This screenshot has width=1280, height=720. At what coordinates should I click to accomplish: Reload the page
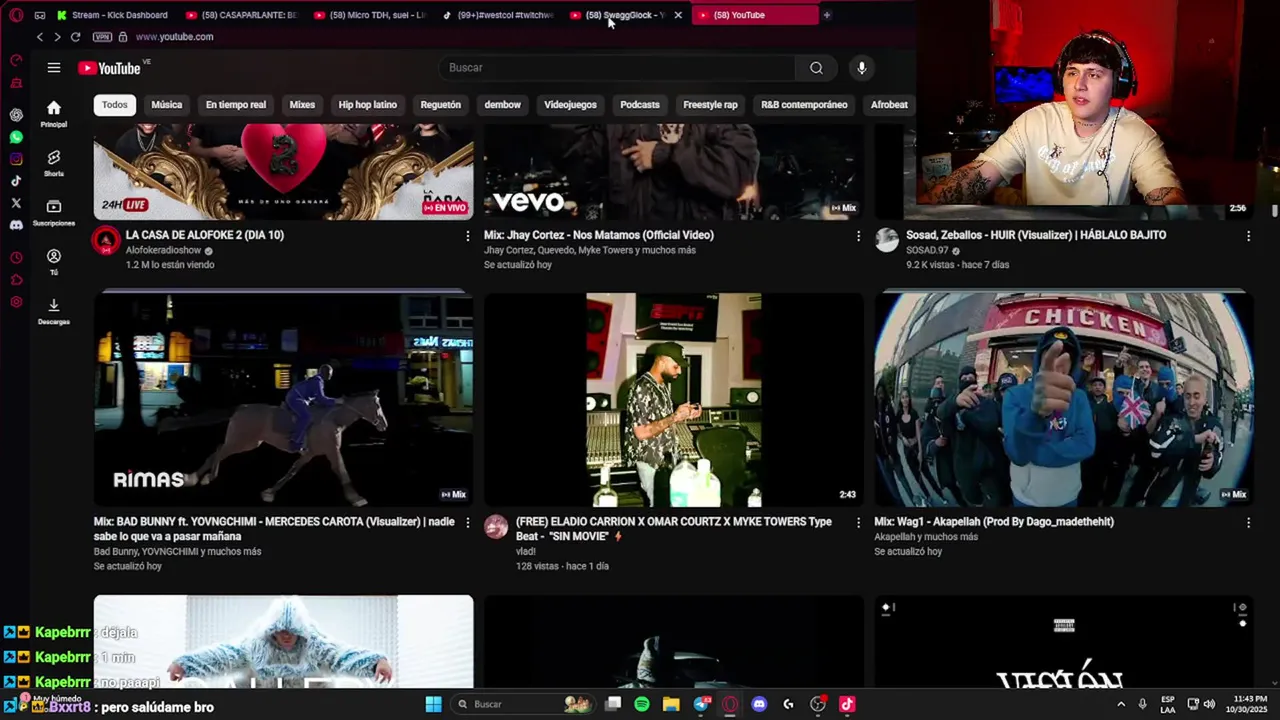pos(75,37)
